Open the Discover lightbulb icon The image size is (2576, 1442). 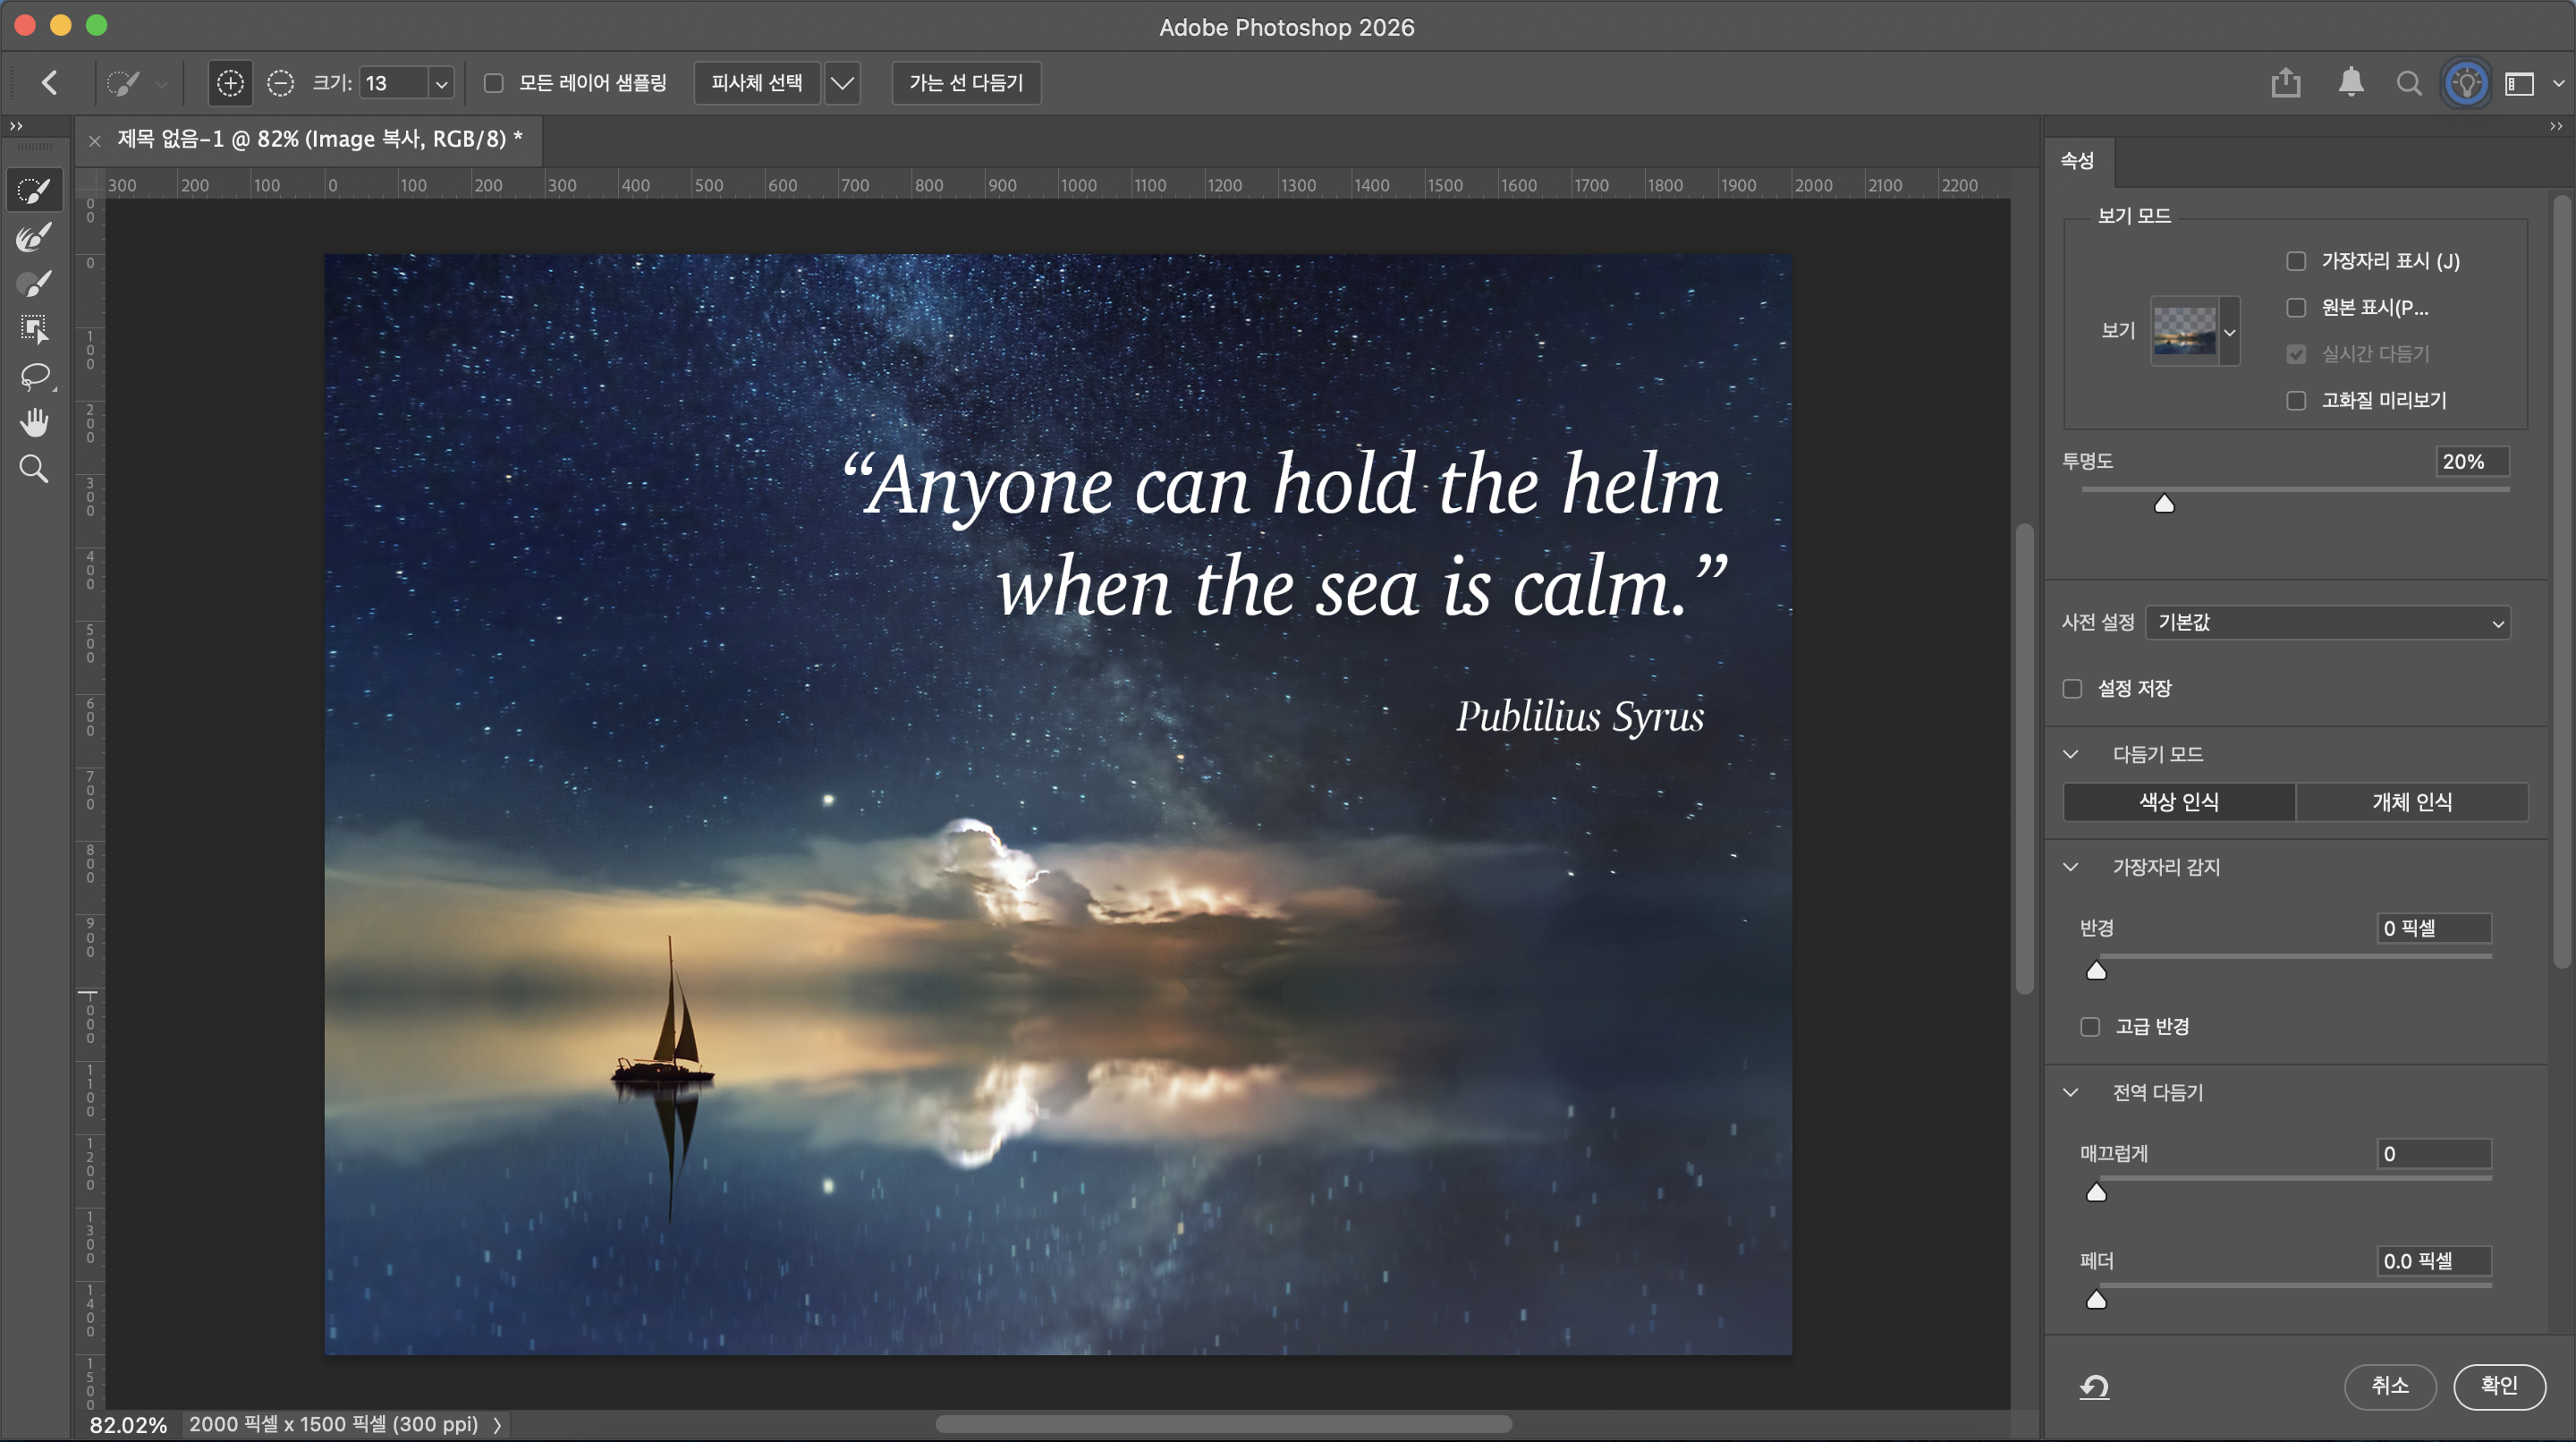(2466, 83)
